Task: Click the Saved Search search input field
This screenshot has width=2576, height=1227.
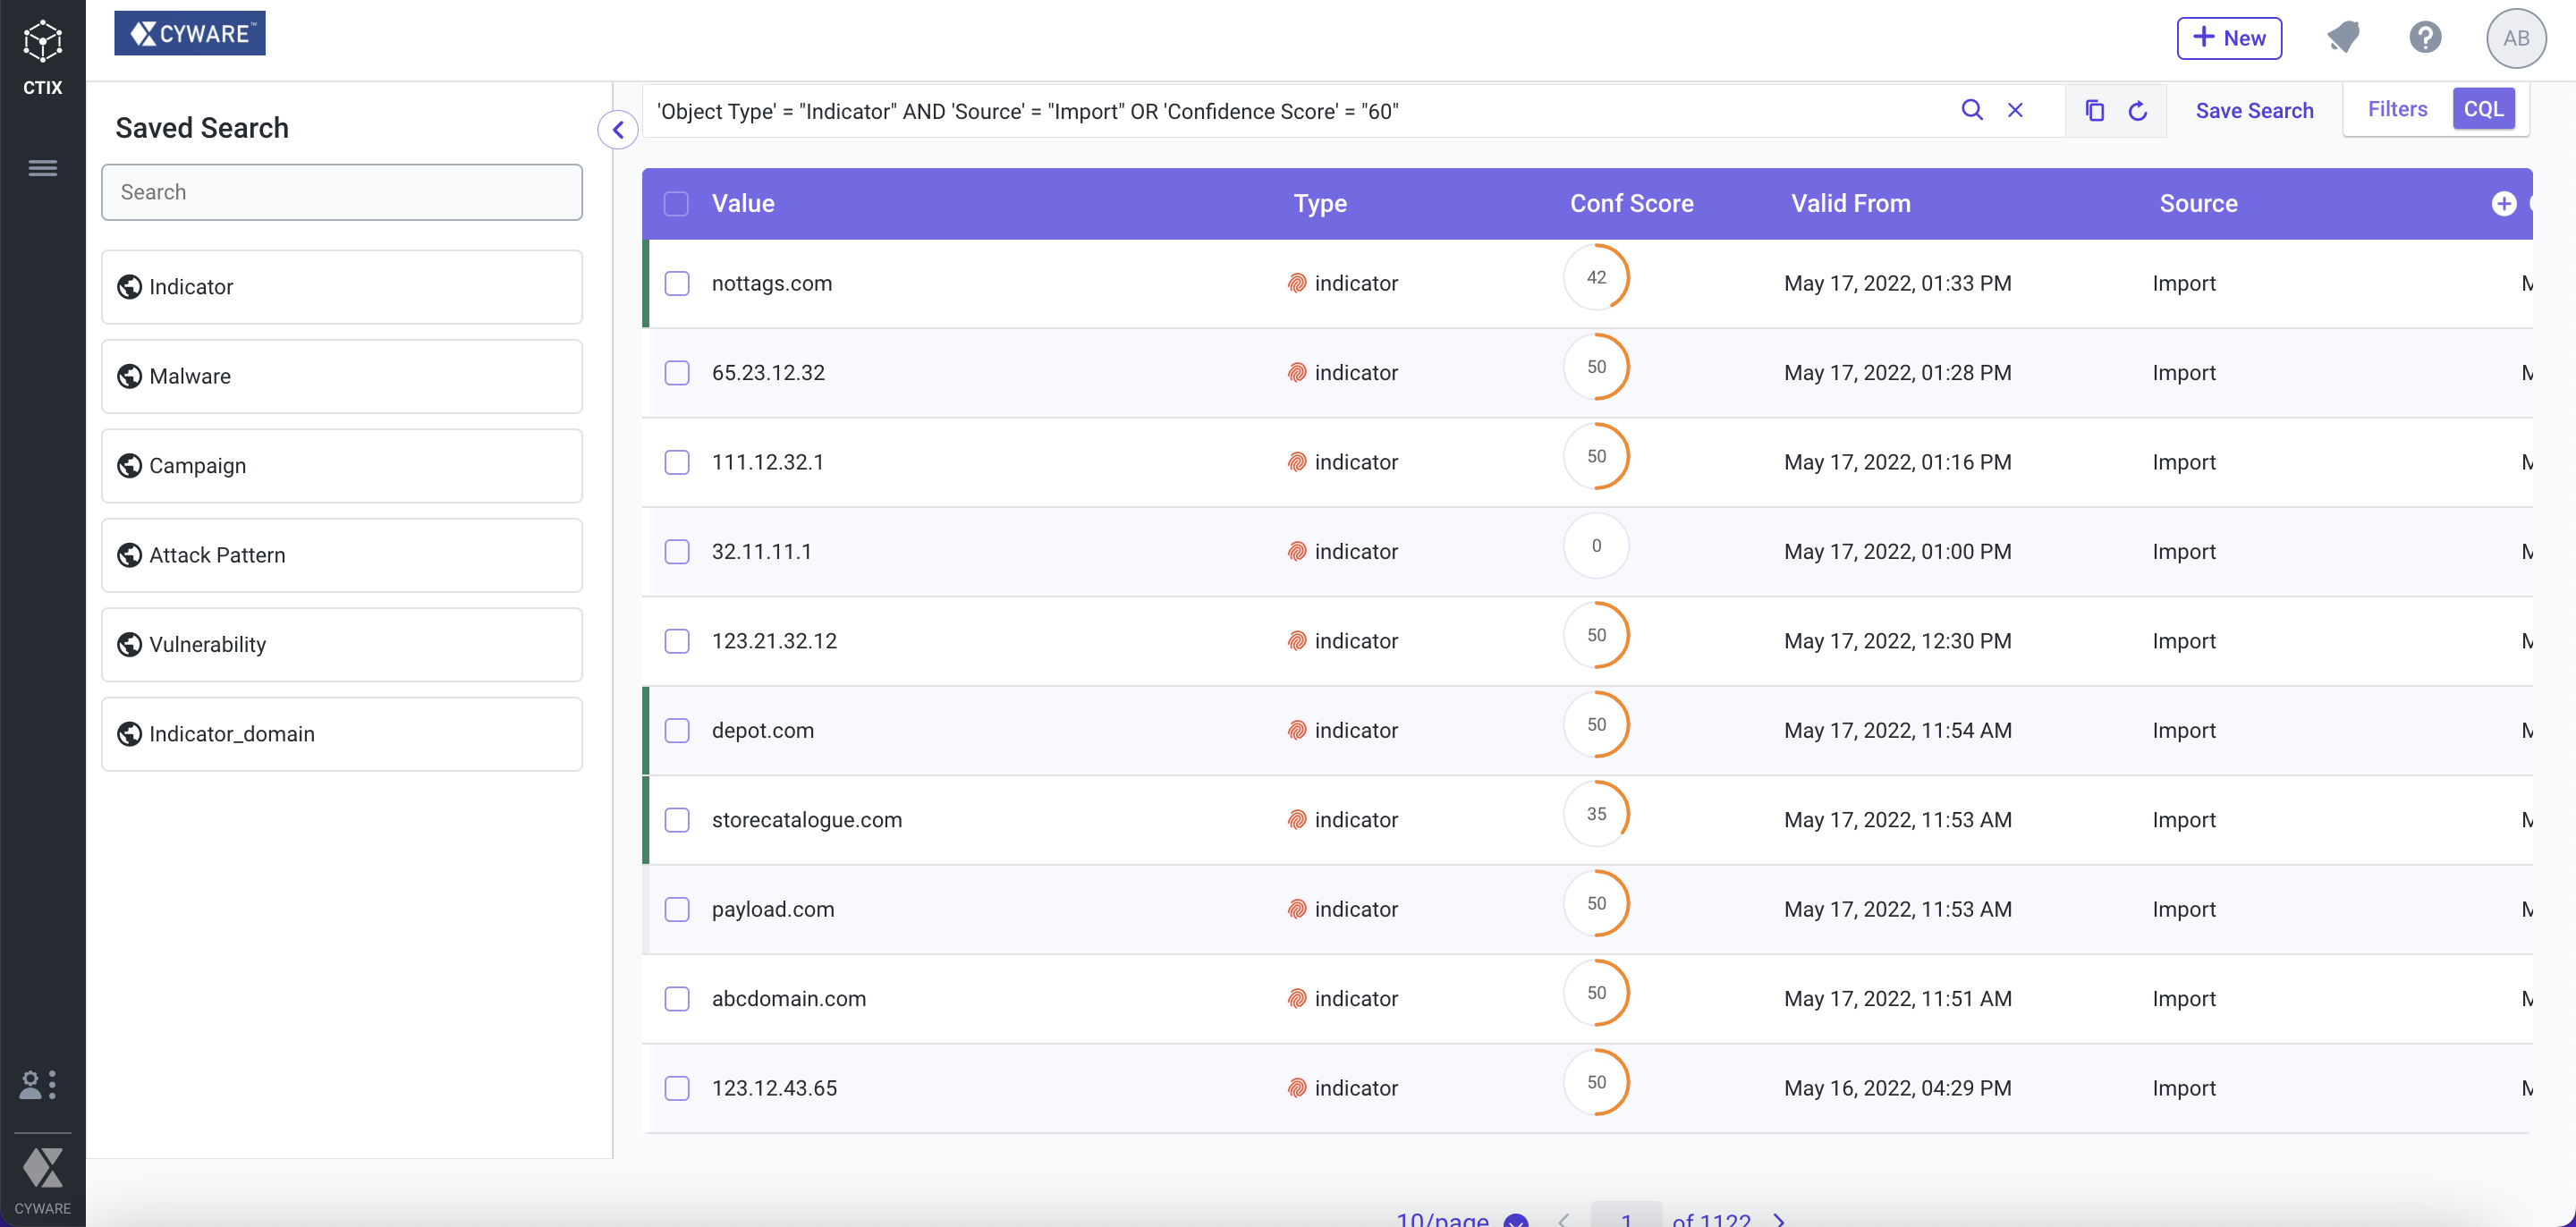Action: click(x=342, y=192)
